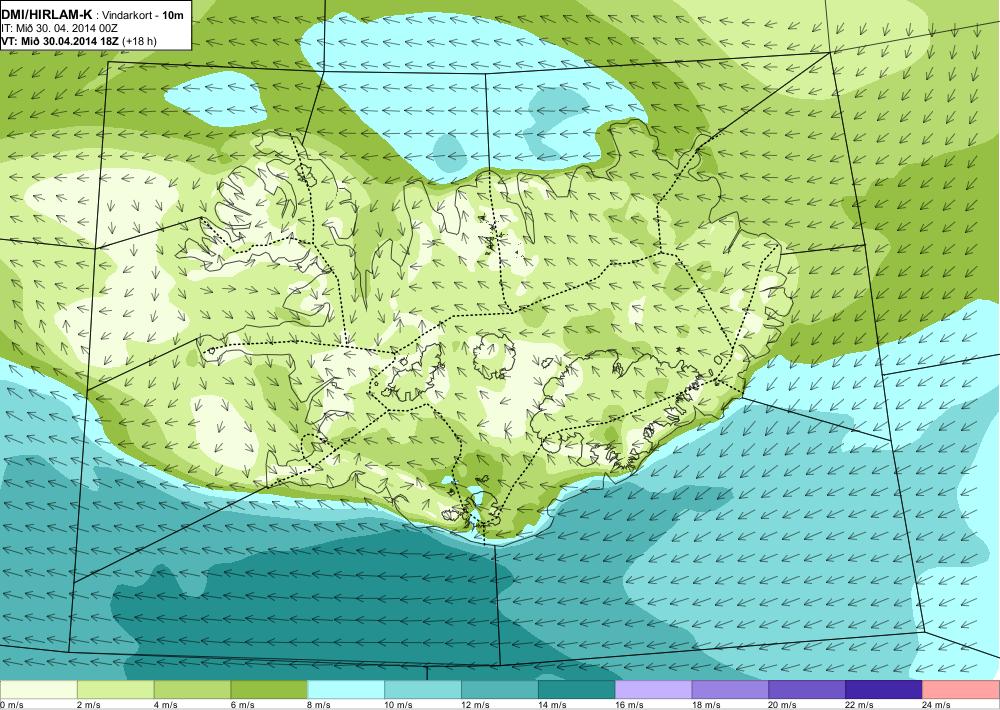Click the '8 m/s' legend label

320,705
